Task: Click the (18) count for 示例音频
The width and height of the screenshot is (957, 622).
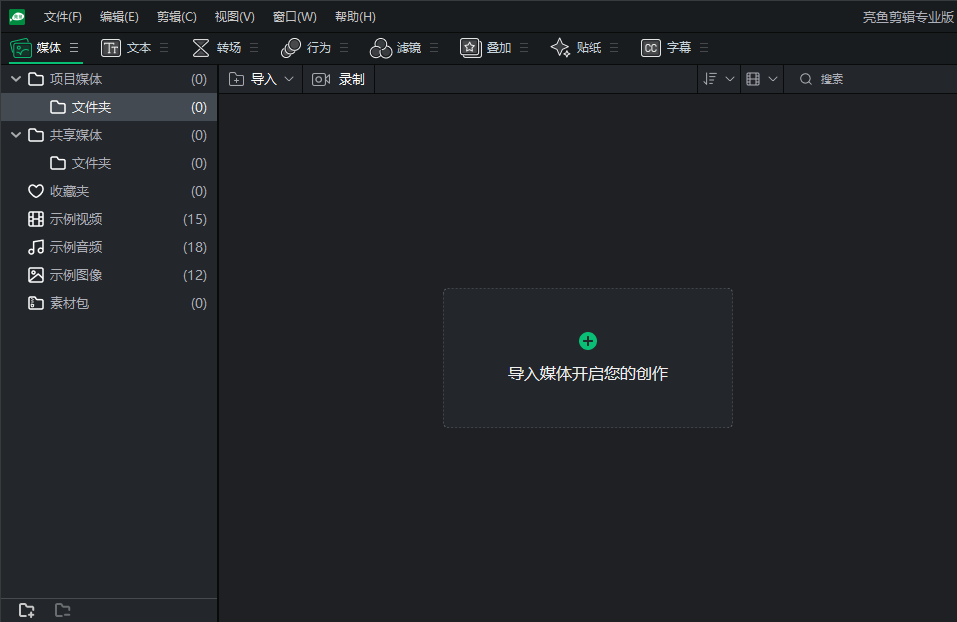Action: (195, 247)
